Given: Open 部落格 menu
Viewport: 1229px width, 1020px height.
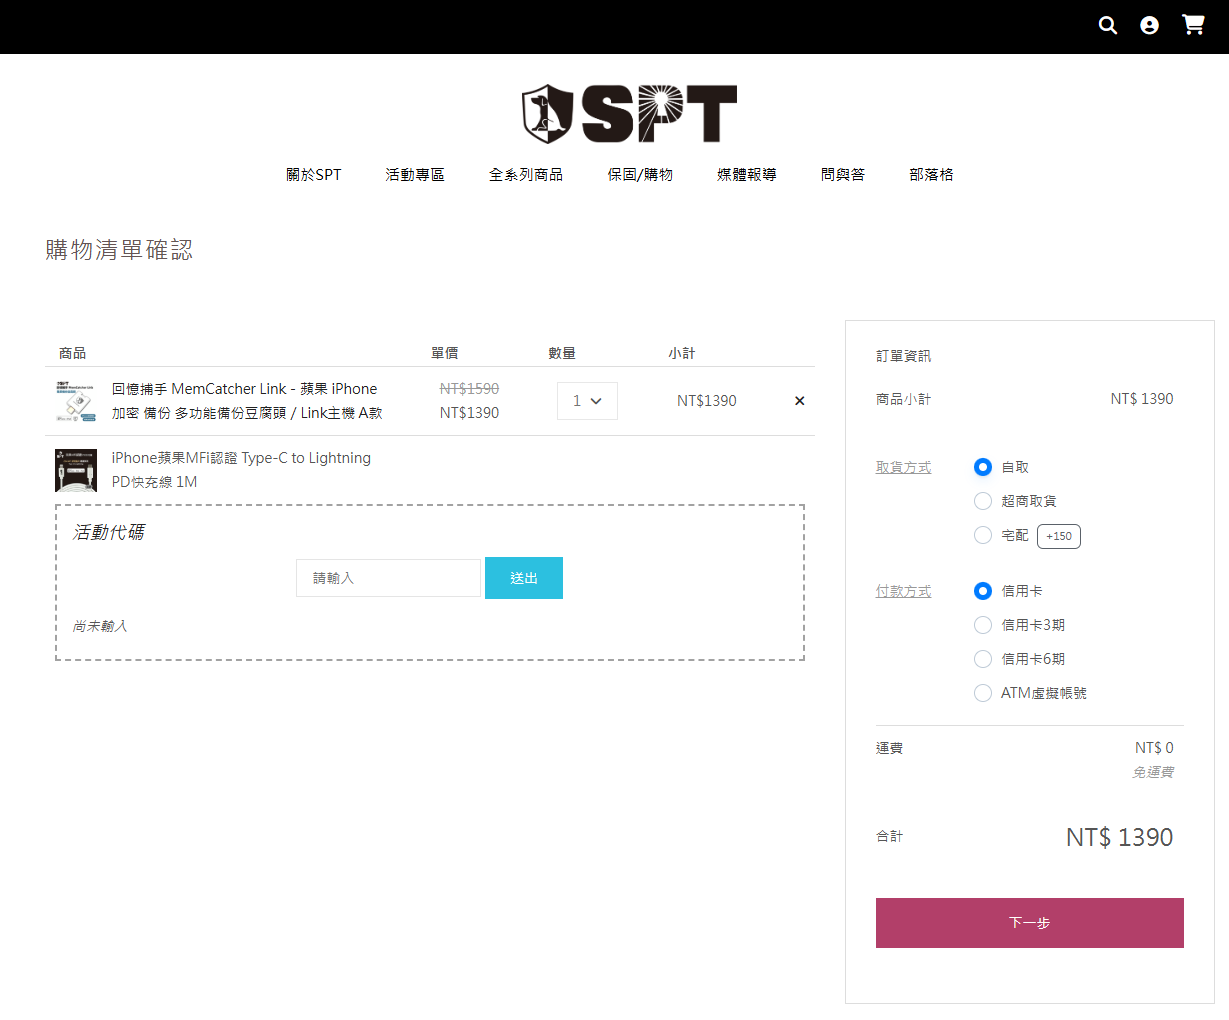Looking at the screenshot, I should pyautogui.click(x=931, y=175).
